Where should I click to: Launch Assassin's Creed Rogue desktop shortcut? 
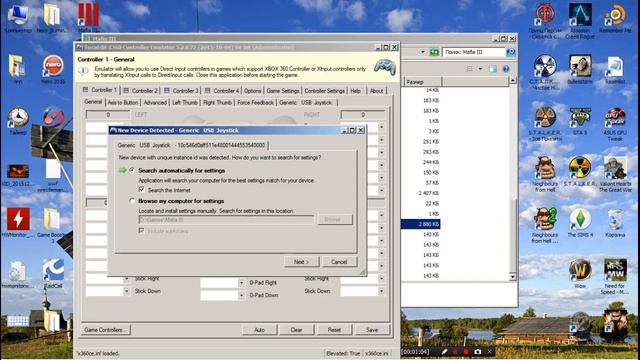[x=580, y=20]
